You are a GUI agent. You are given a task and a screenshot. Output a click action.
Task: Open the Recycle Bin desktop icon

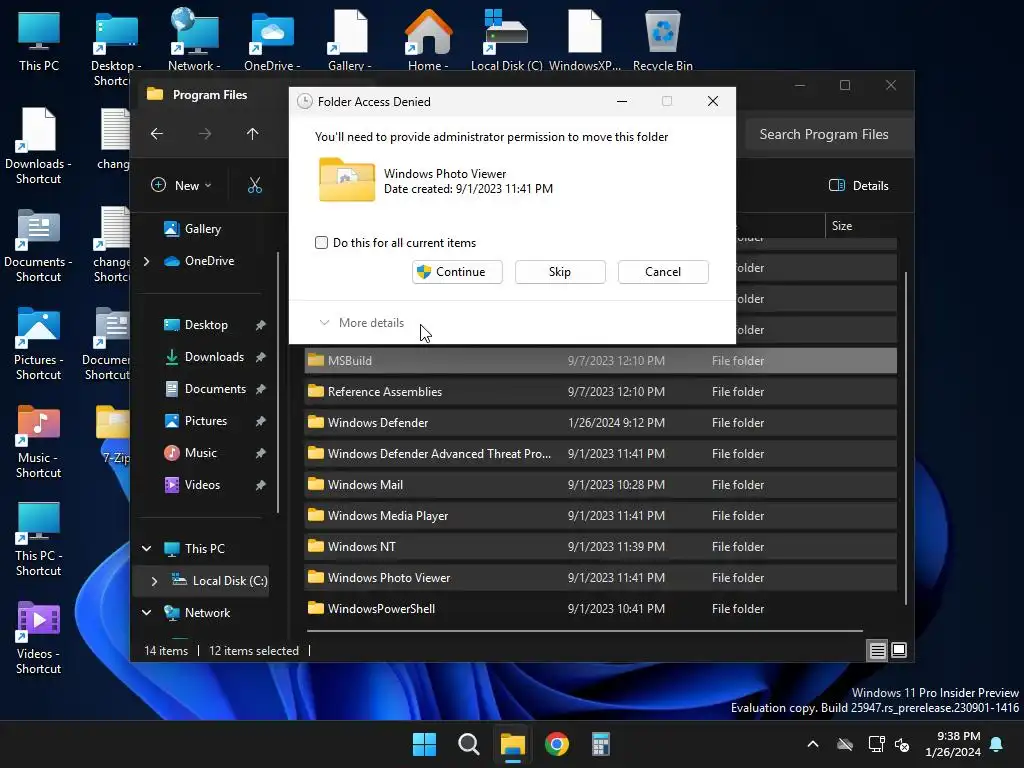click(663, 40)
